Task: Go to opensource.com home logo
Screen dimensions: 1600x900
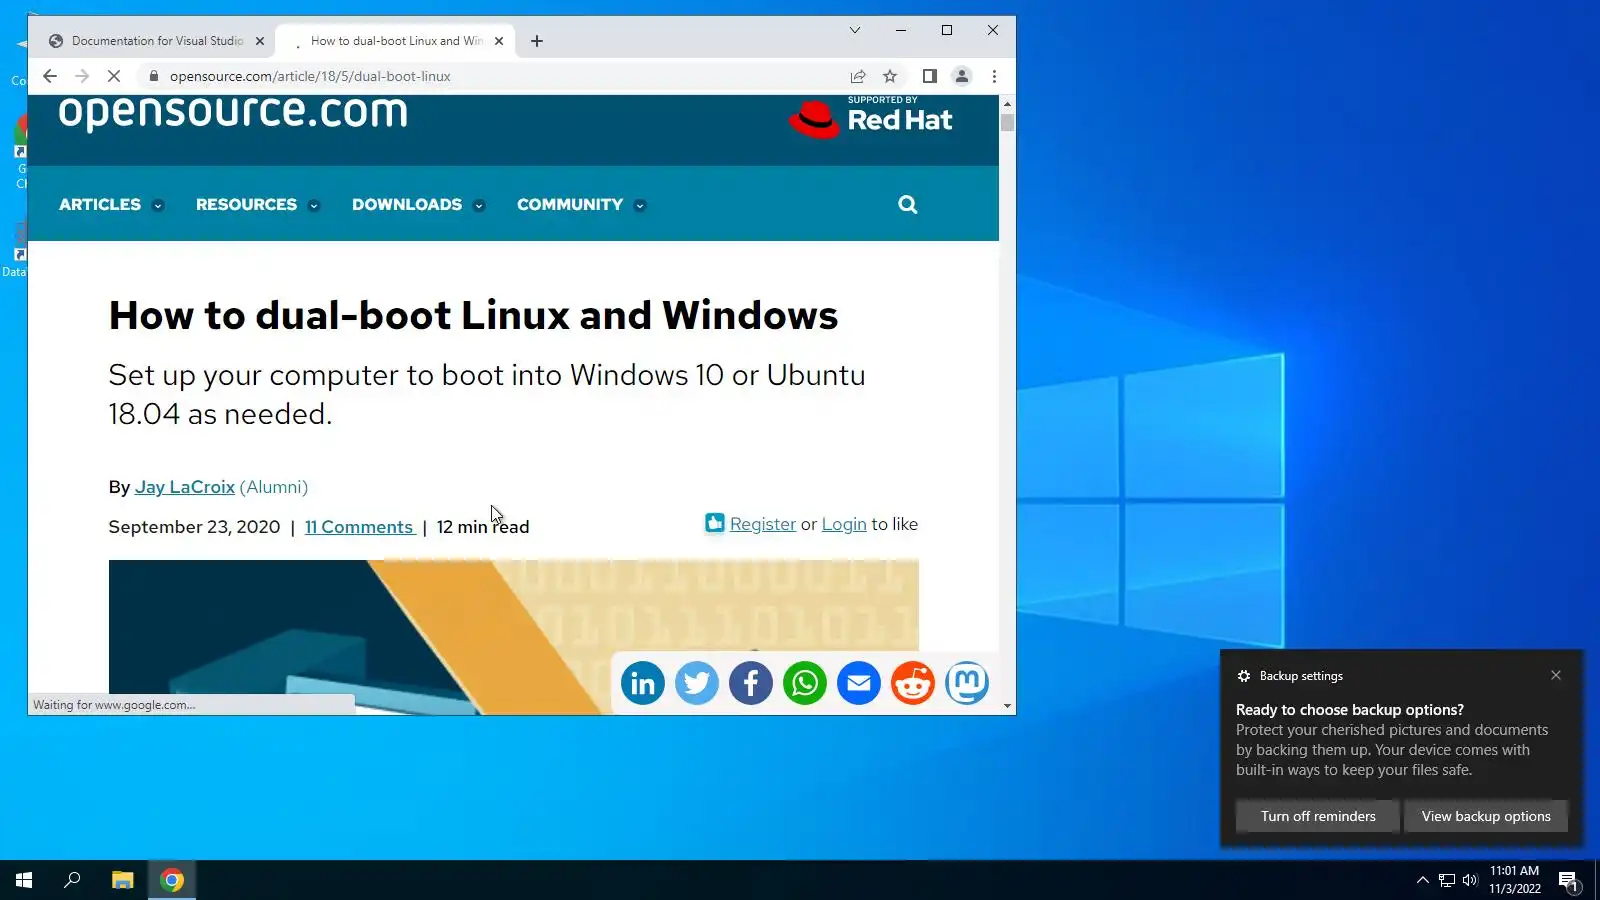Action: [x=233, y=112]
